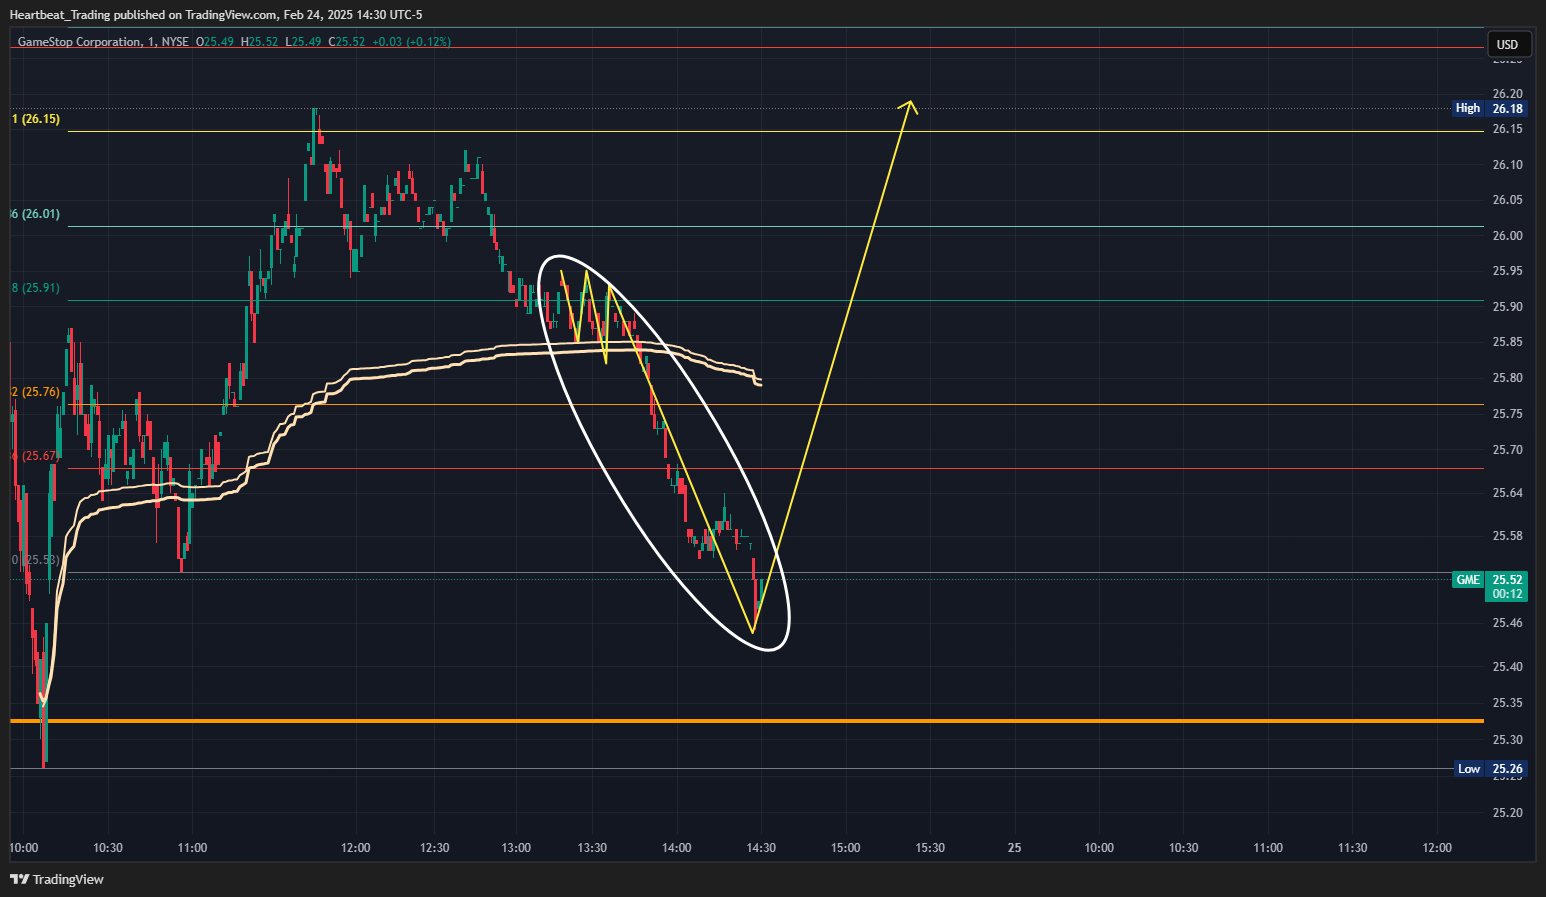Click the Fibonacci label (25.76)

[36, 392]
